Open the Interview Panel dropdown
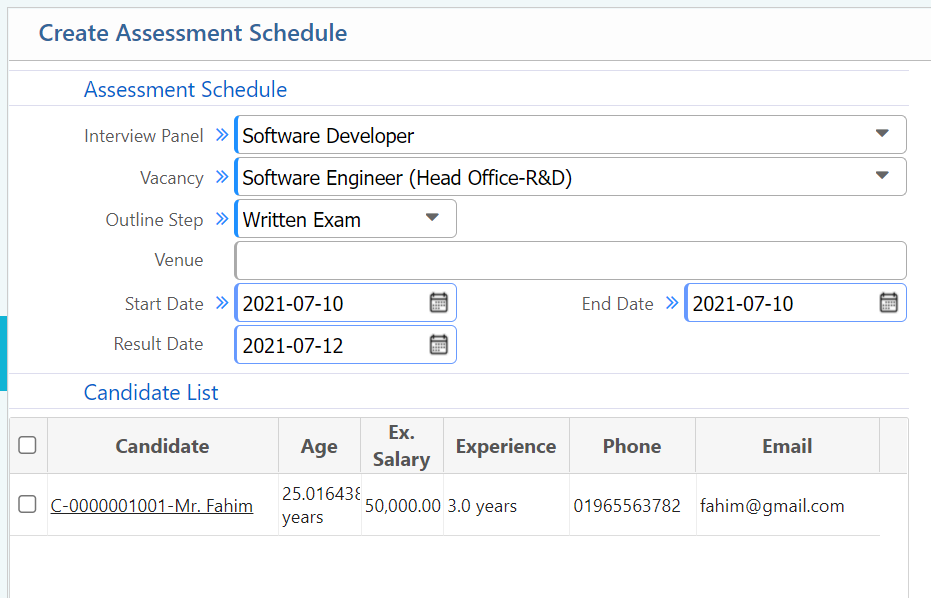 881,134
